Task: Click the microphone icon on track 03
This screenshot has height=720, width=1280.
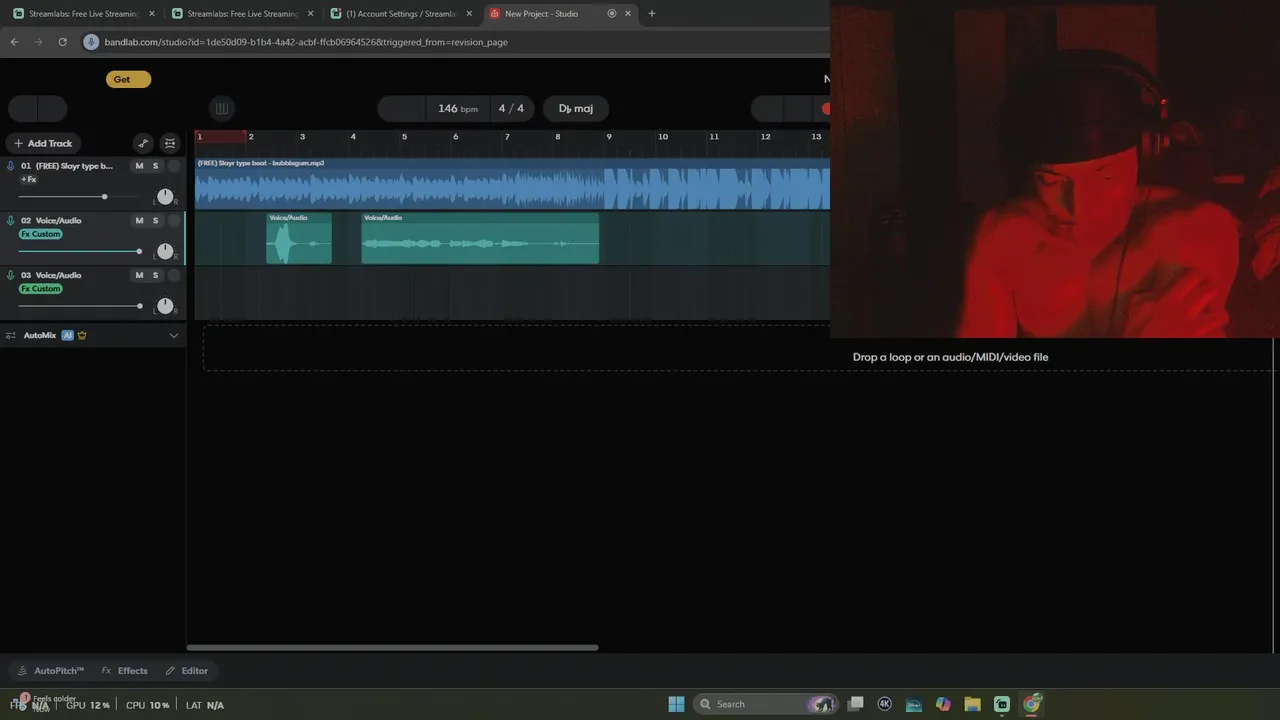Action: click(11, 275)
